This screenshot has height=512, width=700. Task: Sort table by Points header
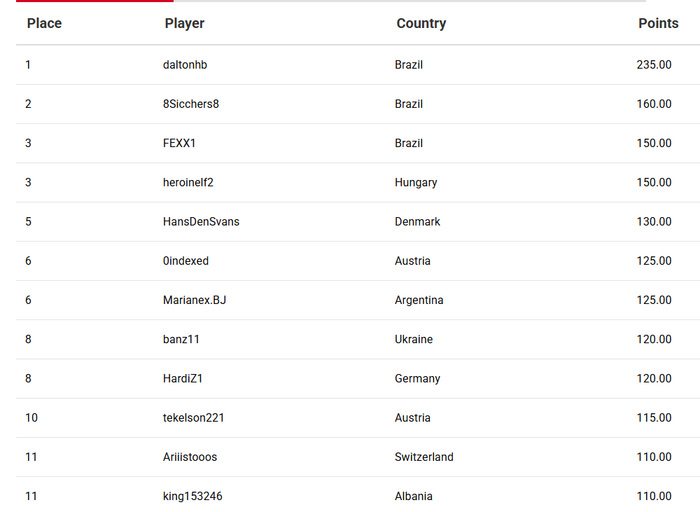(657, 23)
